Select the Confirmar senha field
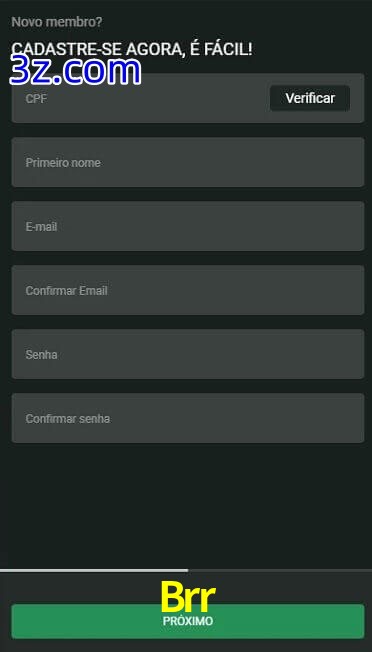 pos(188,418)
